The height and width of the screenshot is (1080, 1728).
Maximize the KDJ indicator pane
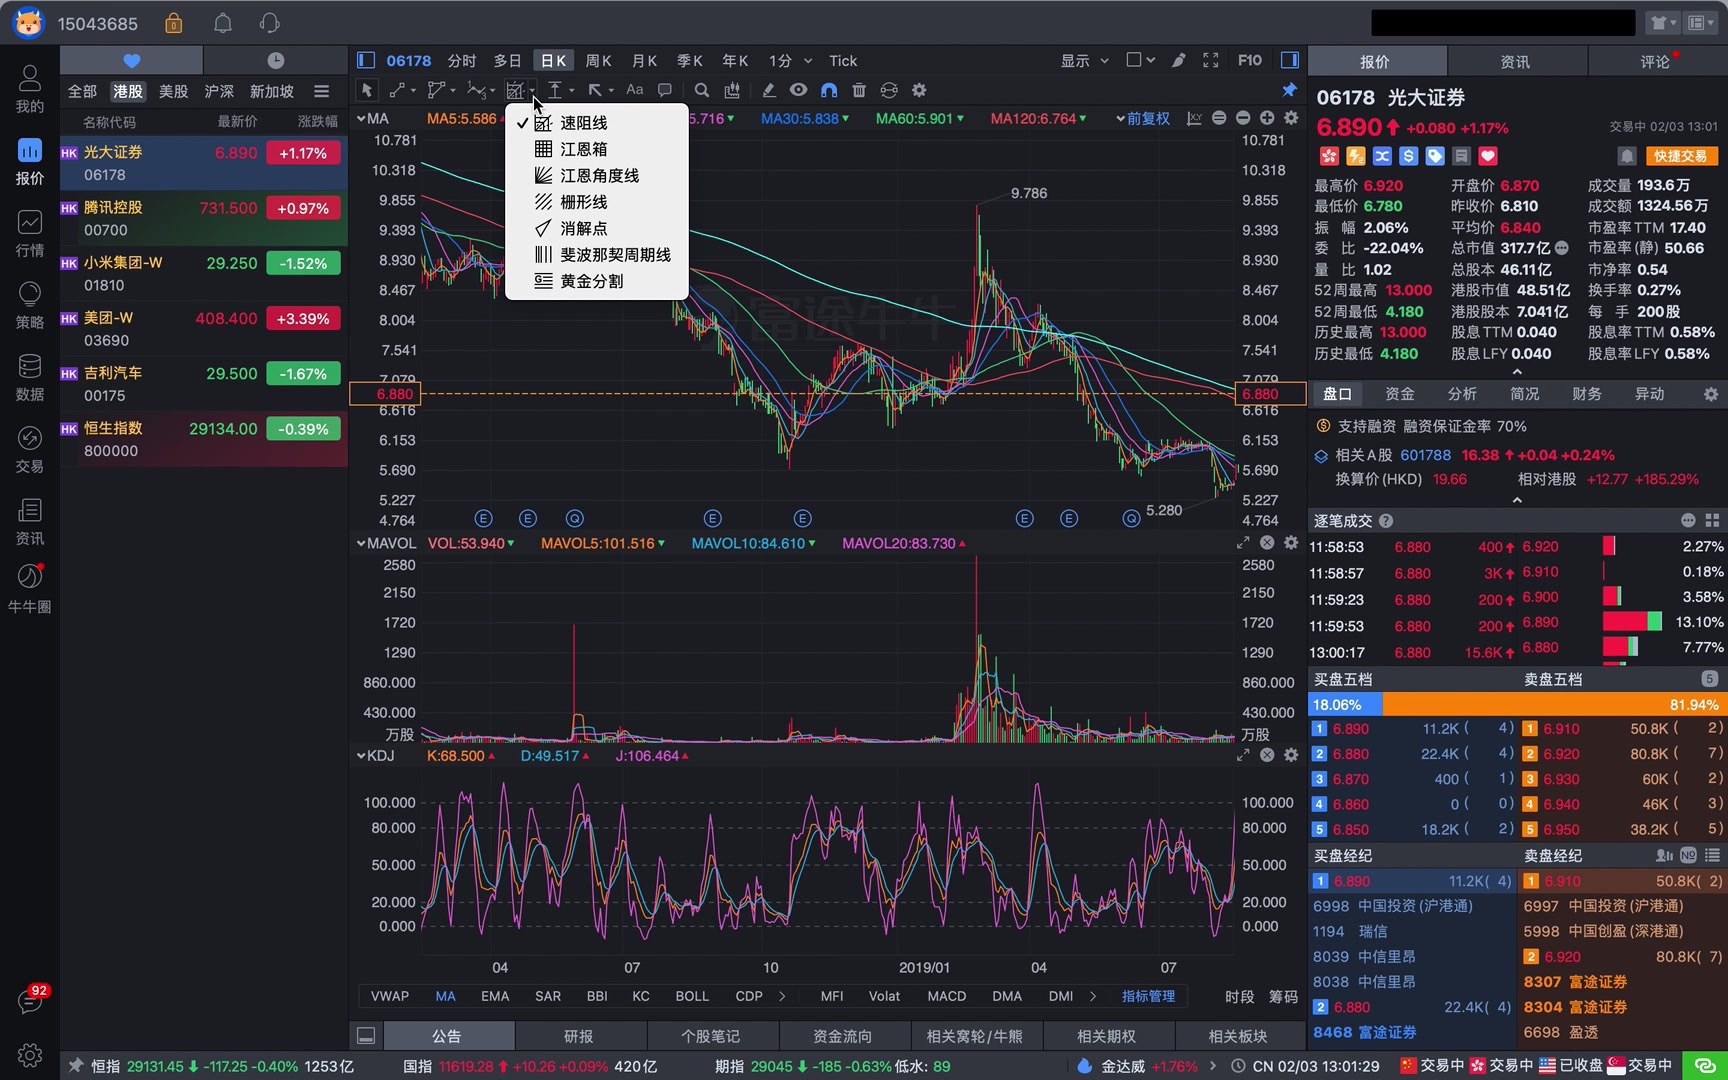tap(1243, 755)
